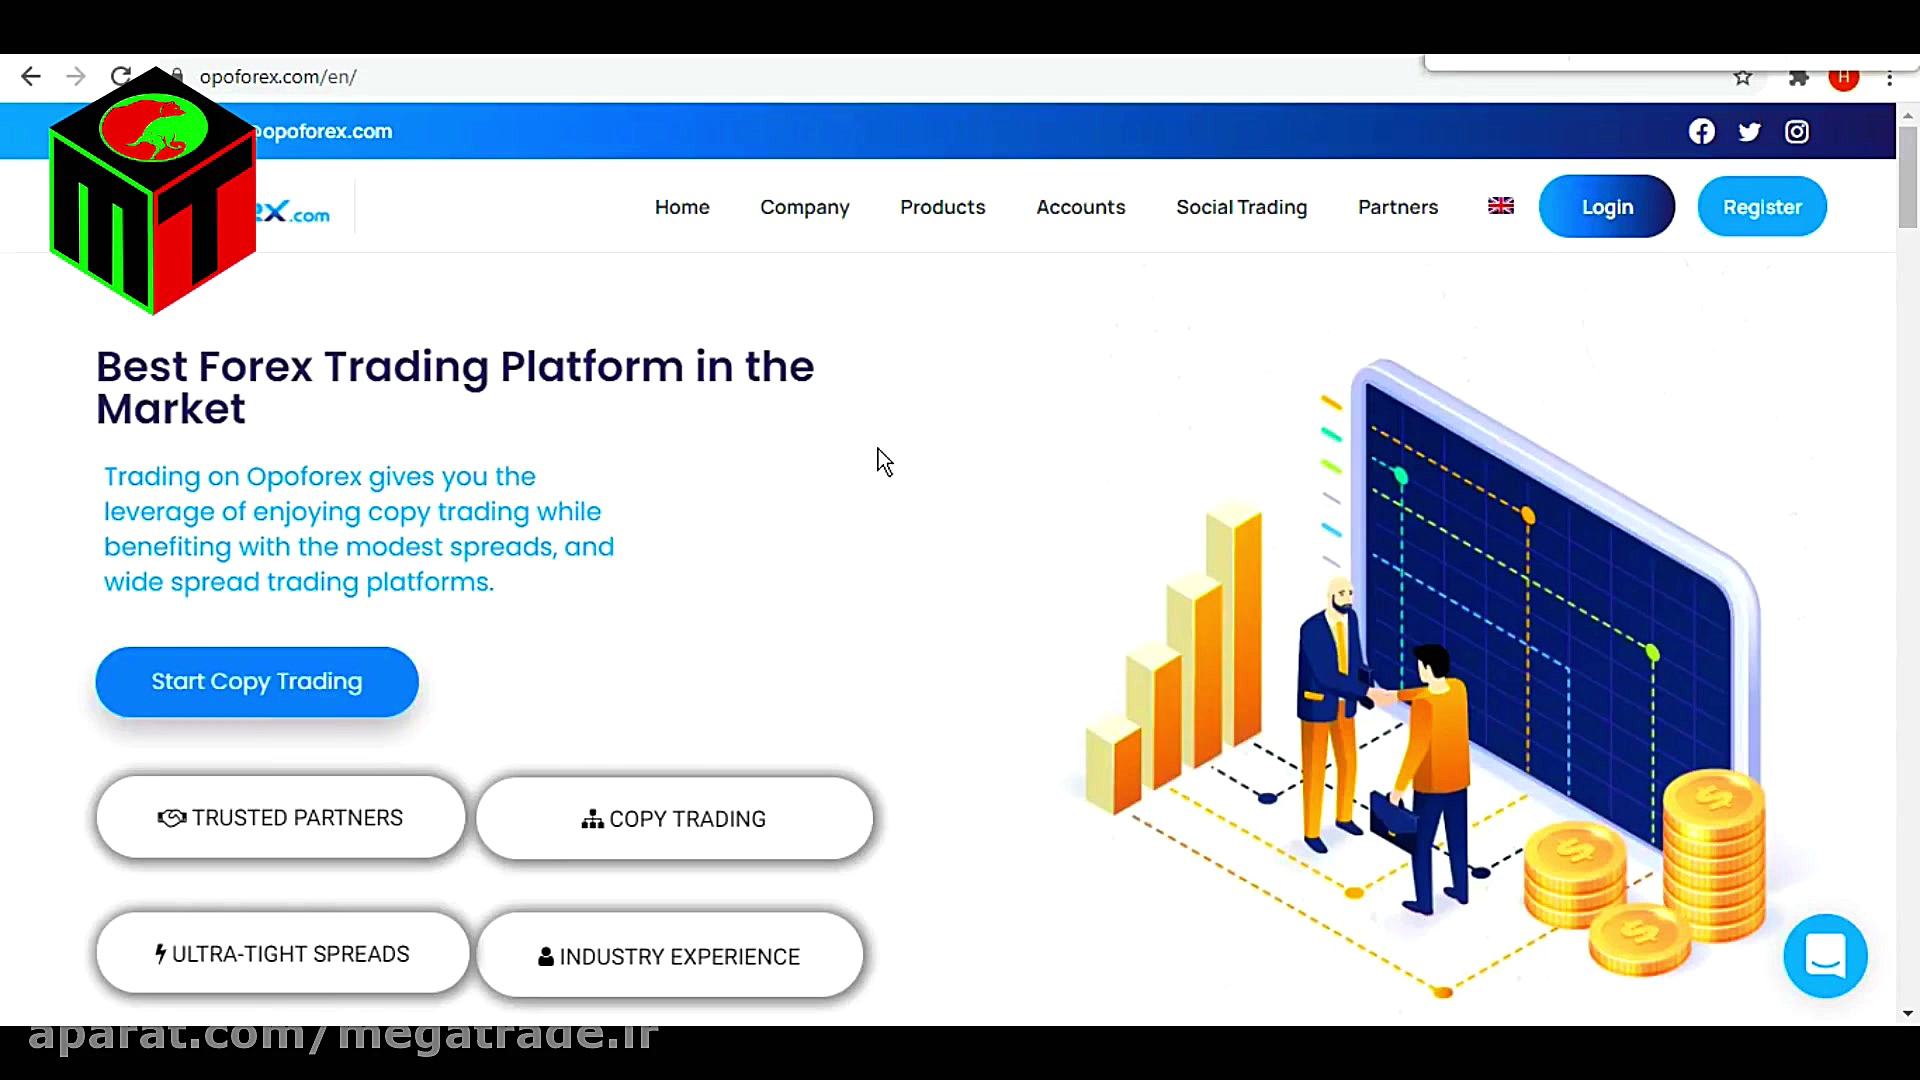Open the live chat bubble widget
The height and width of the screenshot is (1080, 1920).
pos(1826,956)
